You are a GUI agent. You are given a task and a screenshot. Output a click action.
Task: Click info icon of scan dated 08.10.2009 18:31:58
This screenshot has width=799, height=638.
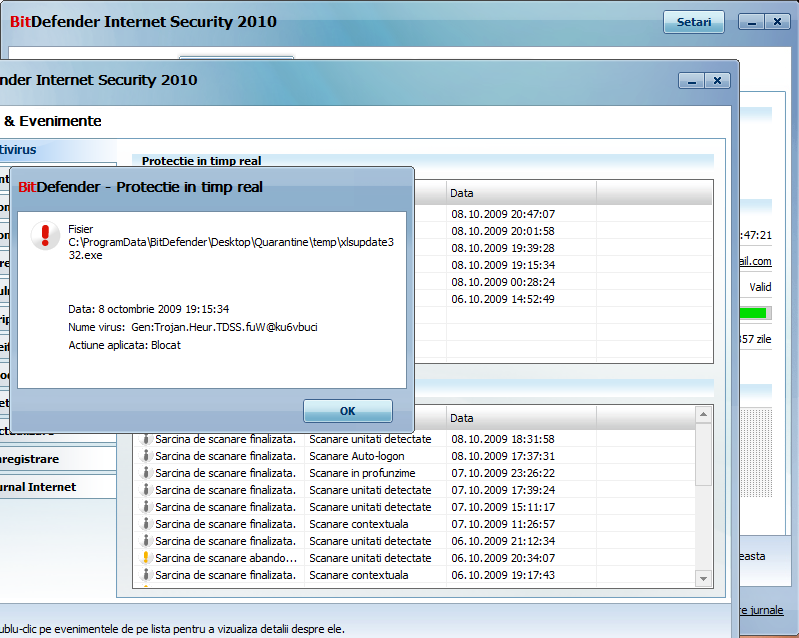(146, 439)
